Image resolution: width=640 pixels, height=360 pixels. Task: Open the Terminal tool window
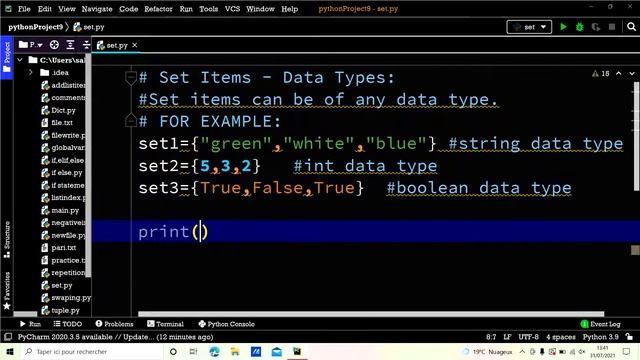point(165,324)
